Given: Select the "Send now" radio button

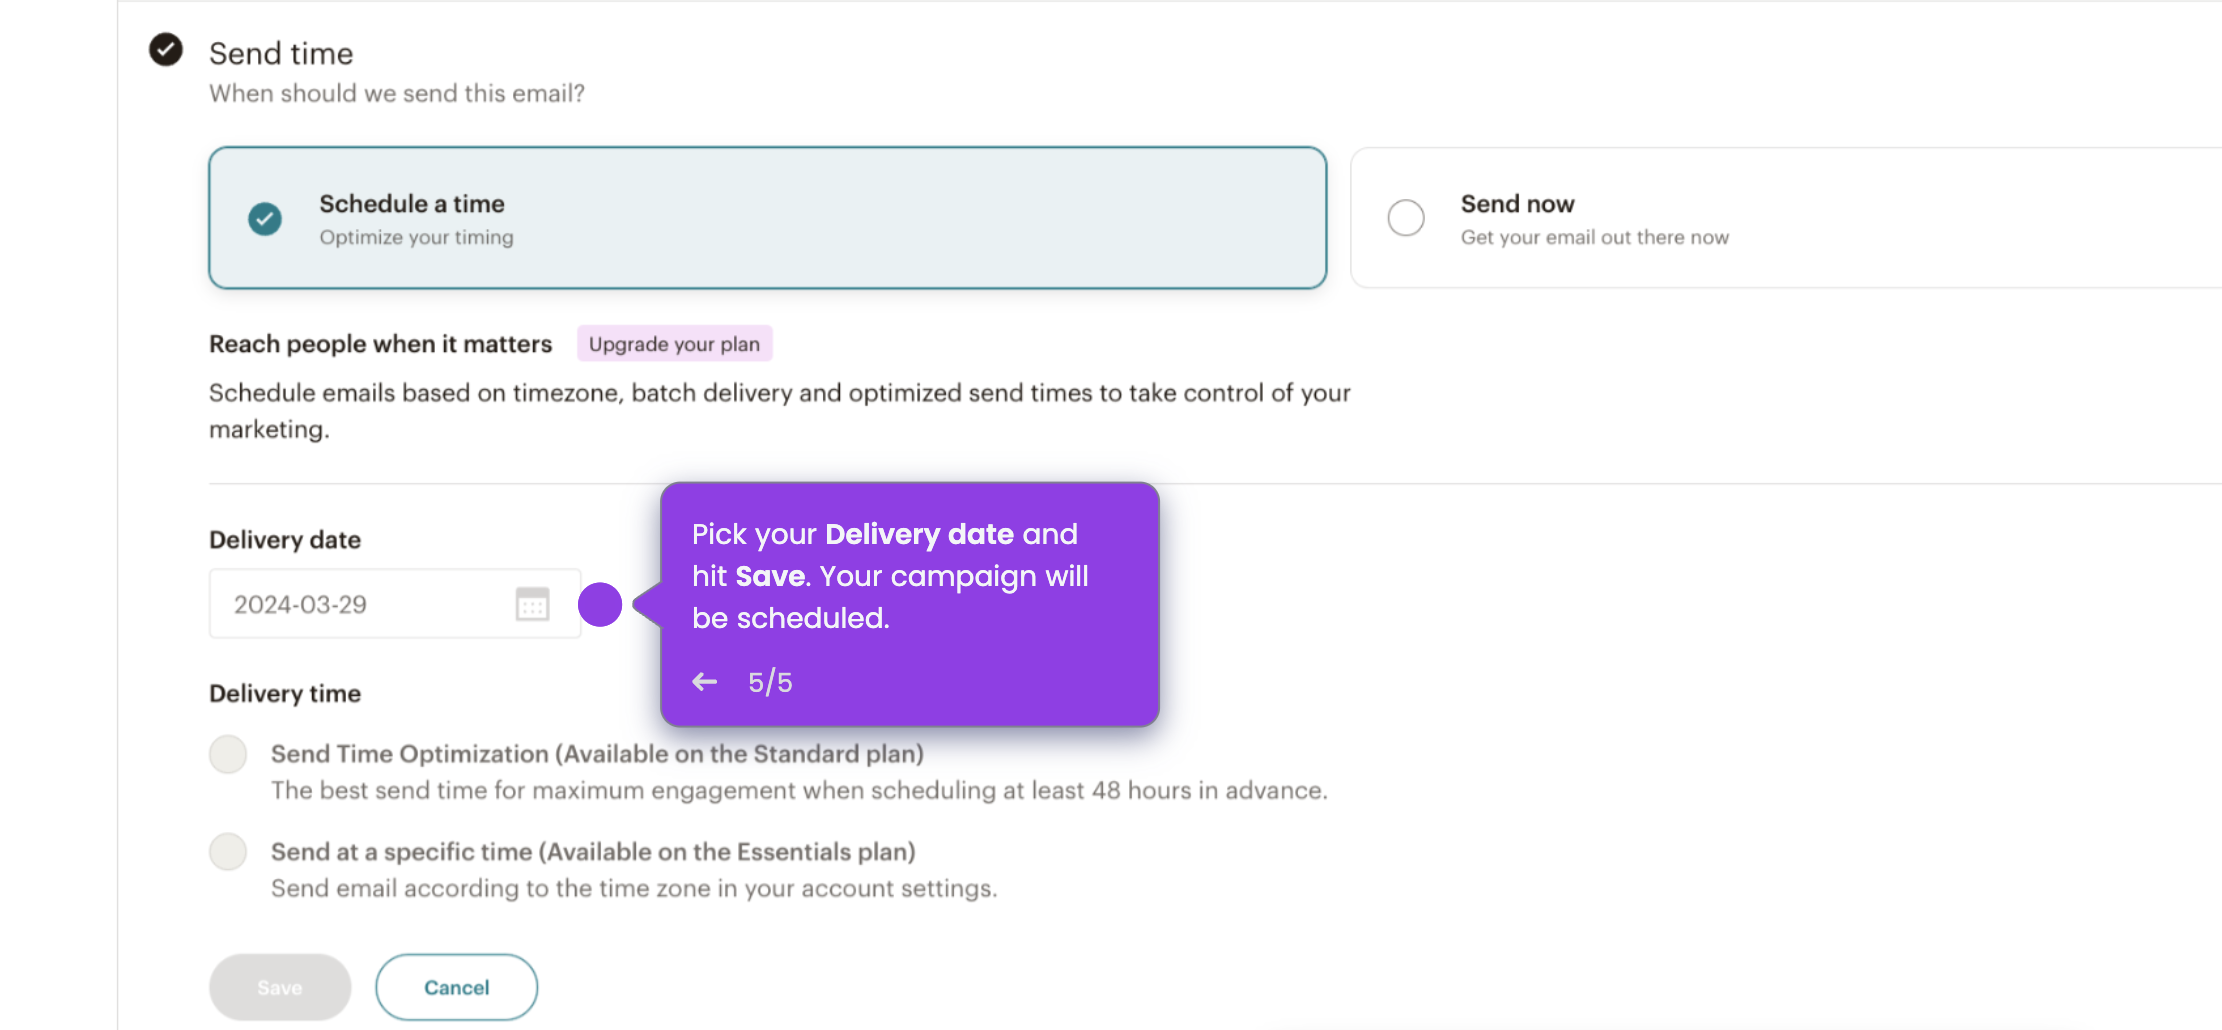Looking at the screenshot, I should (x=1405, y=217).
